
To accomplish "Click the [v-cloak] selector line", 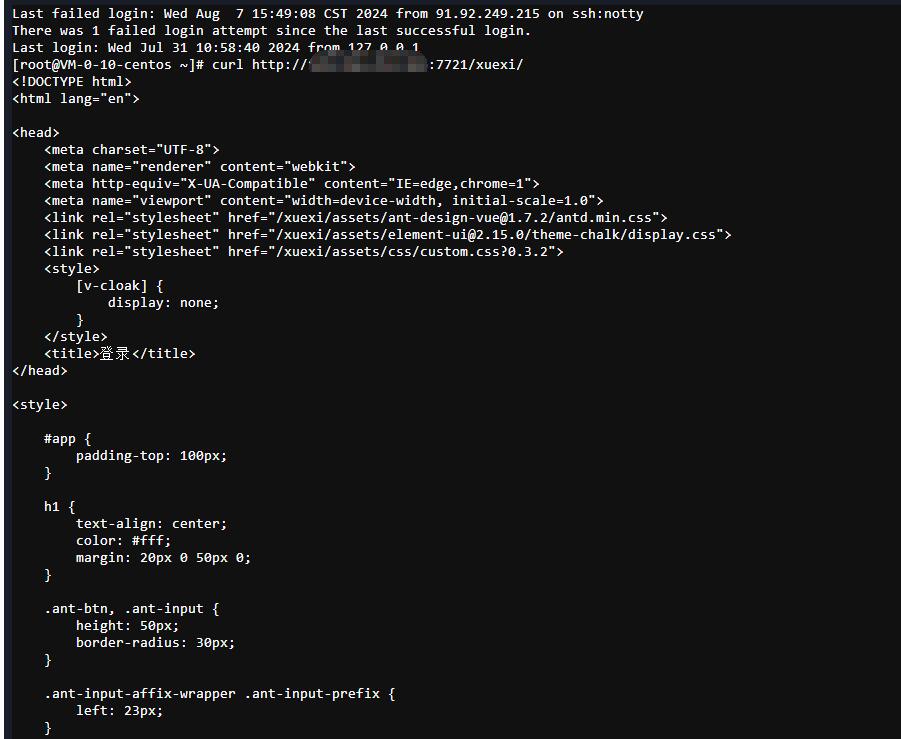I will click(120, 286).
